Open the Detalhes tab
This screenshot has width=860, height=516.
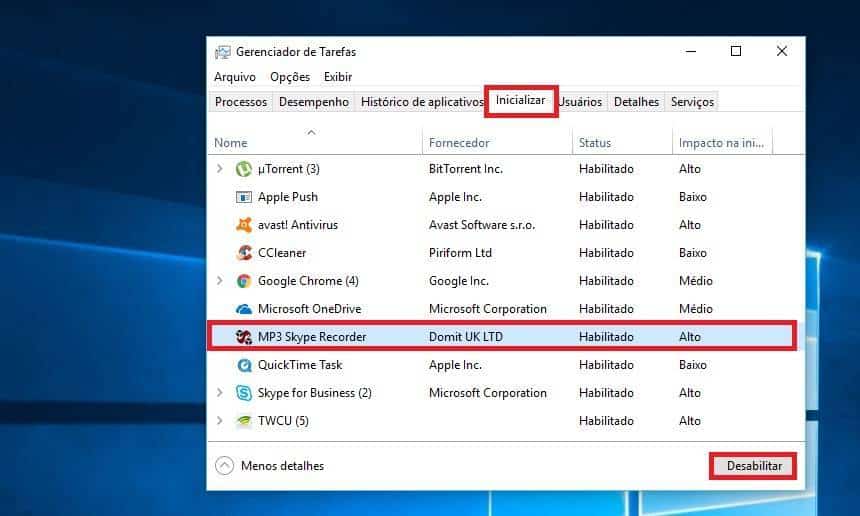636,102
